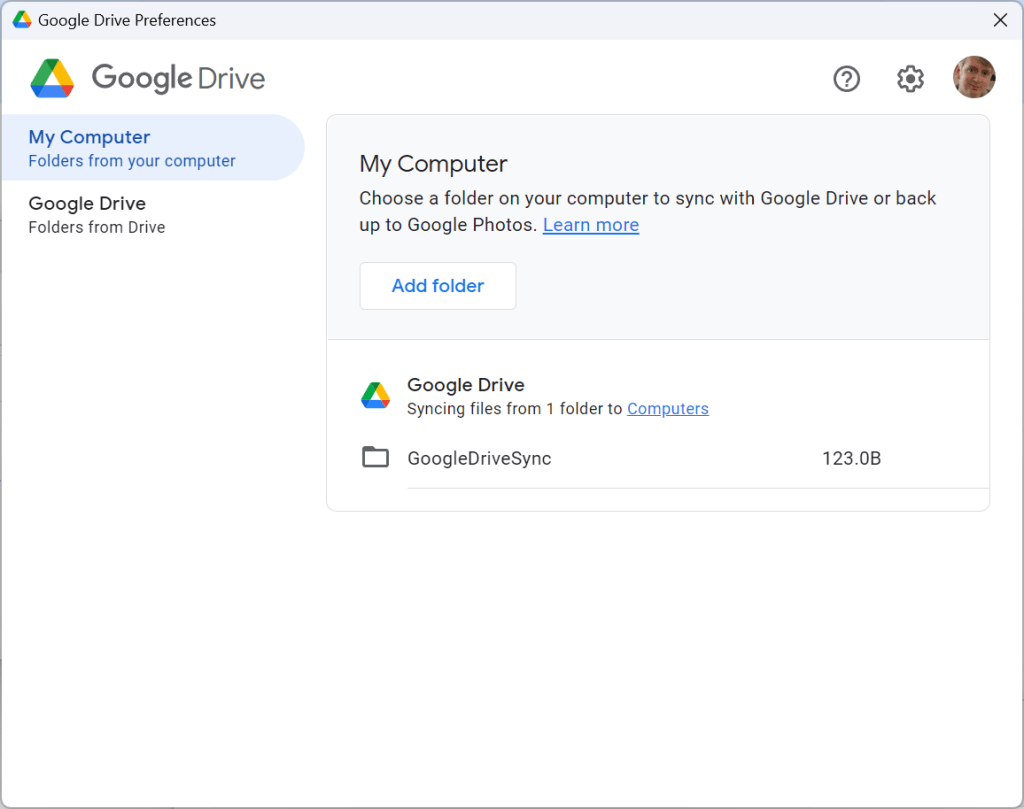
Task: Open settings with the gear icon
Action: point(910,78)
